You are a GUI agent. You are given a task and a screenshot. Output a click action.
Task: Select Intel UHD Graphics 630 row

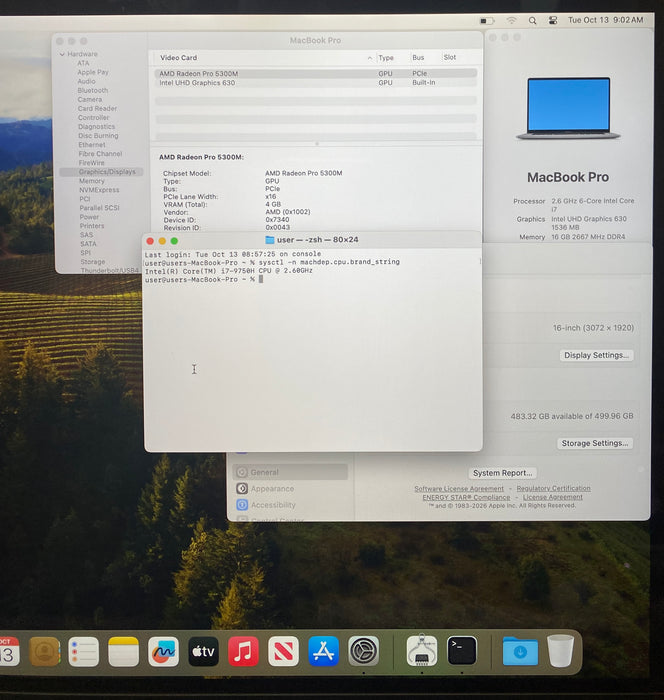tap(316, 83)
